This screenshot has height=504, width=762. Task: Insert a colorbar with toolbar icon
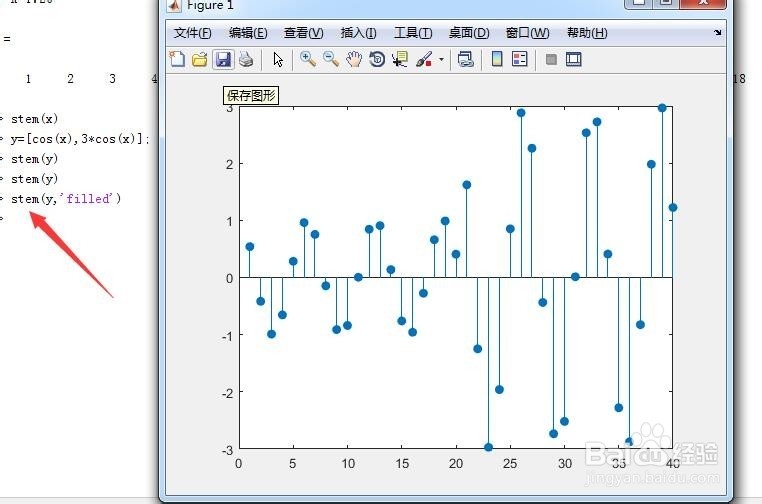pyautogui.click(x=497, y=59)
